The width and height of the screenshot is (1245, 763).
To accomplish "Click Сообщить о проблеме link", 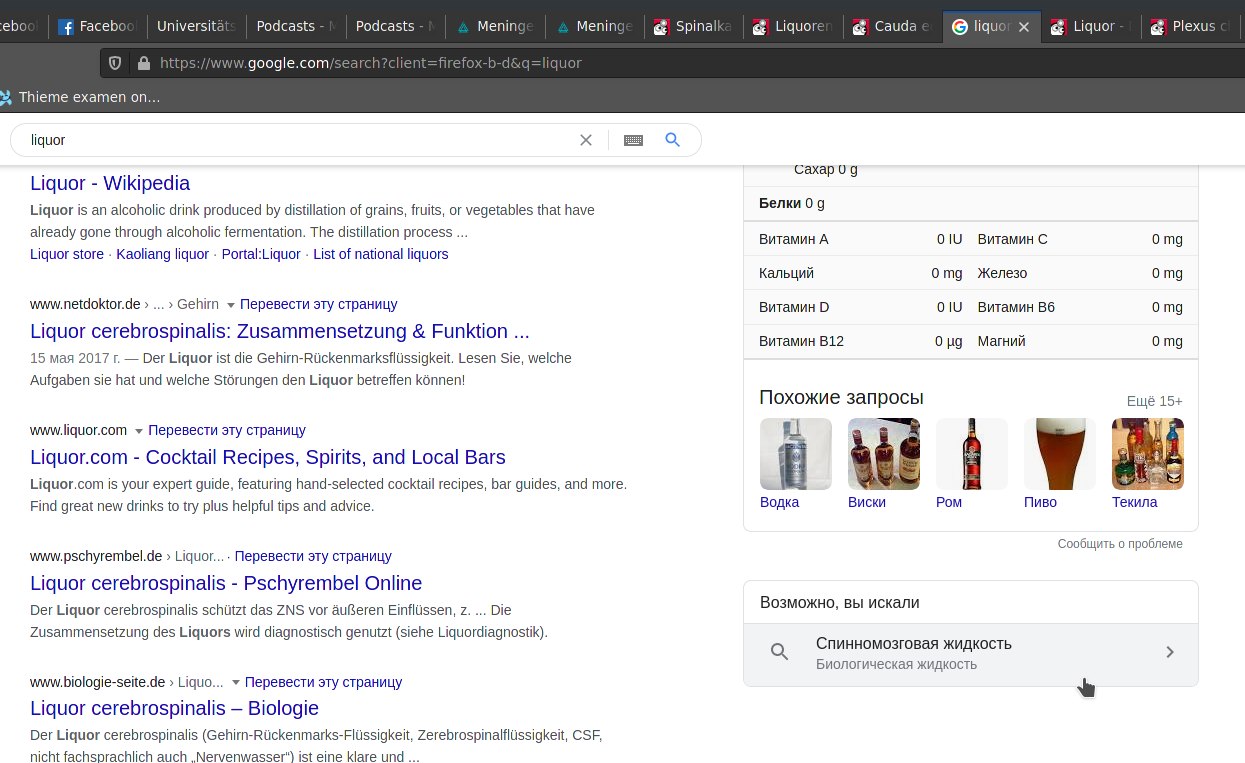I will coord(1120,544).
